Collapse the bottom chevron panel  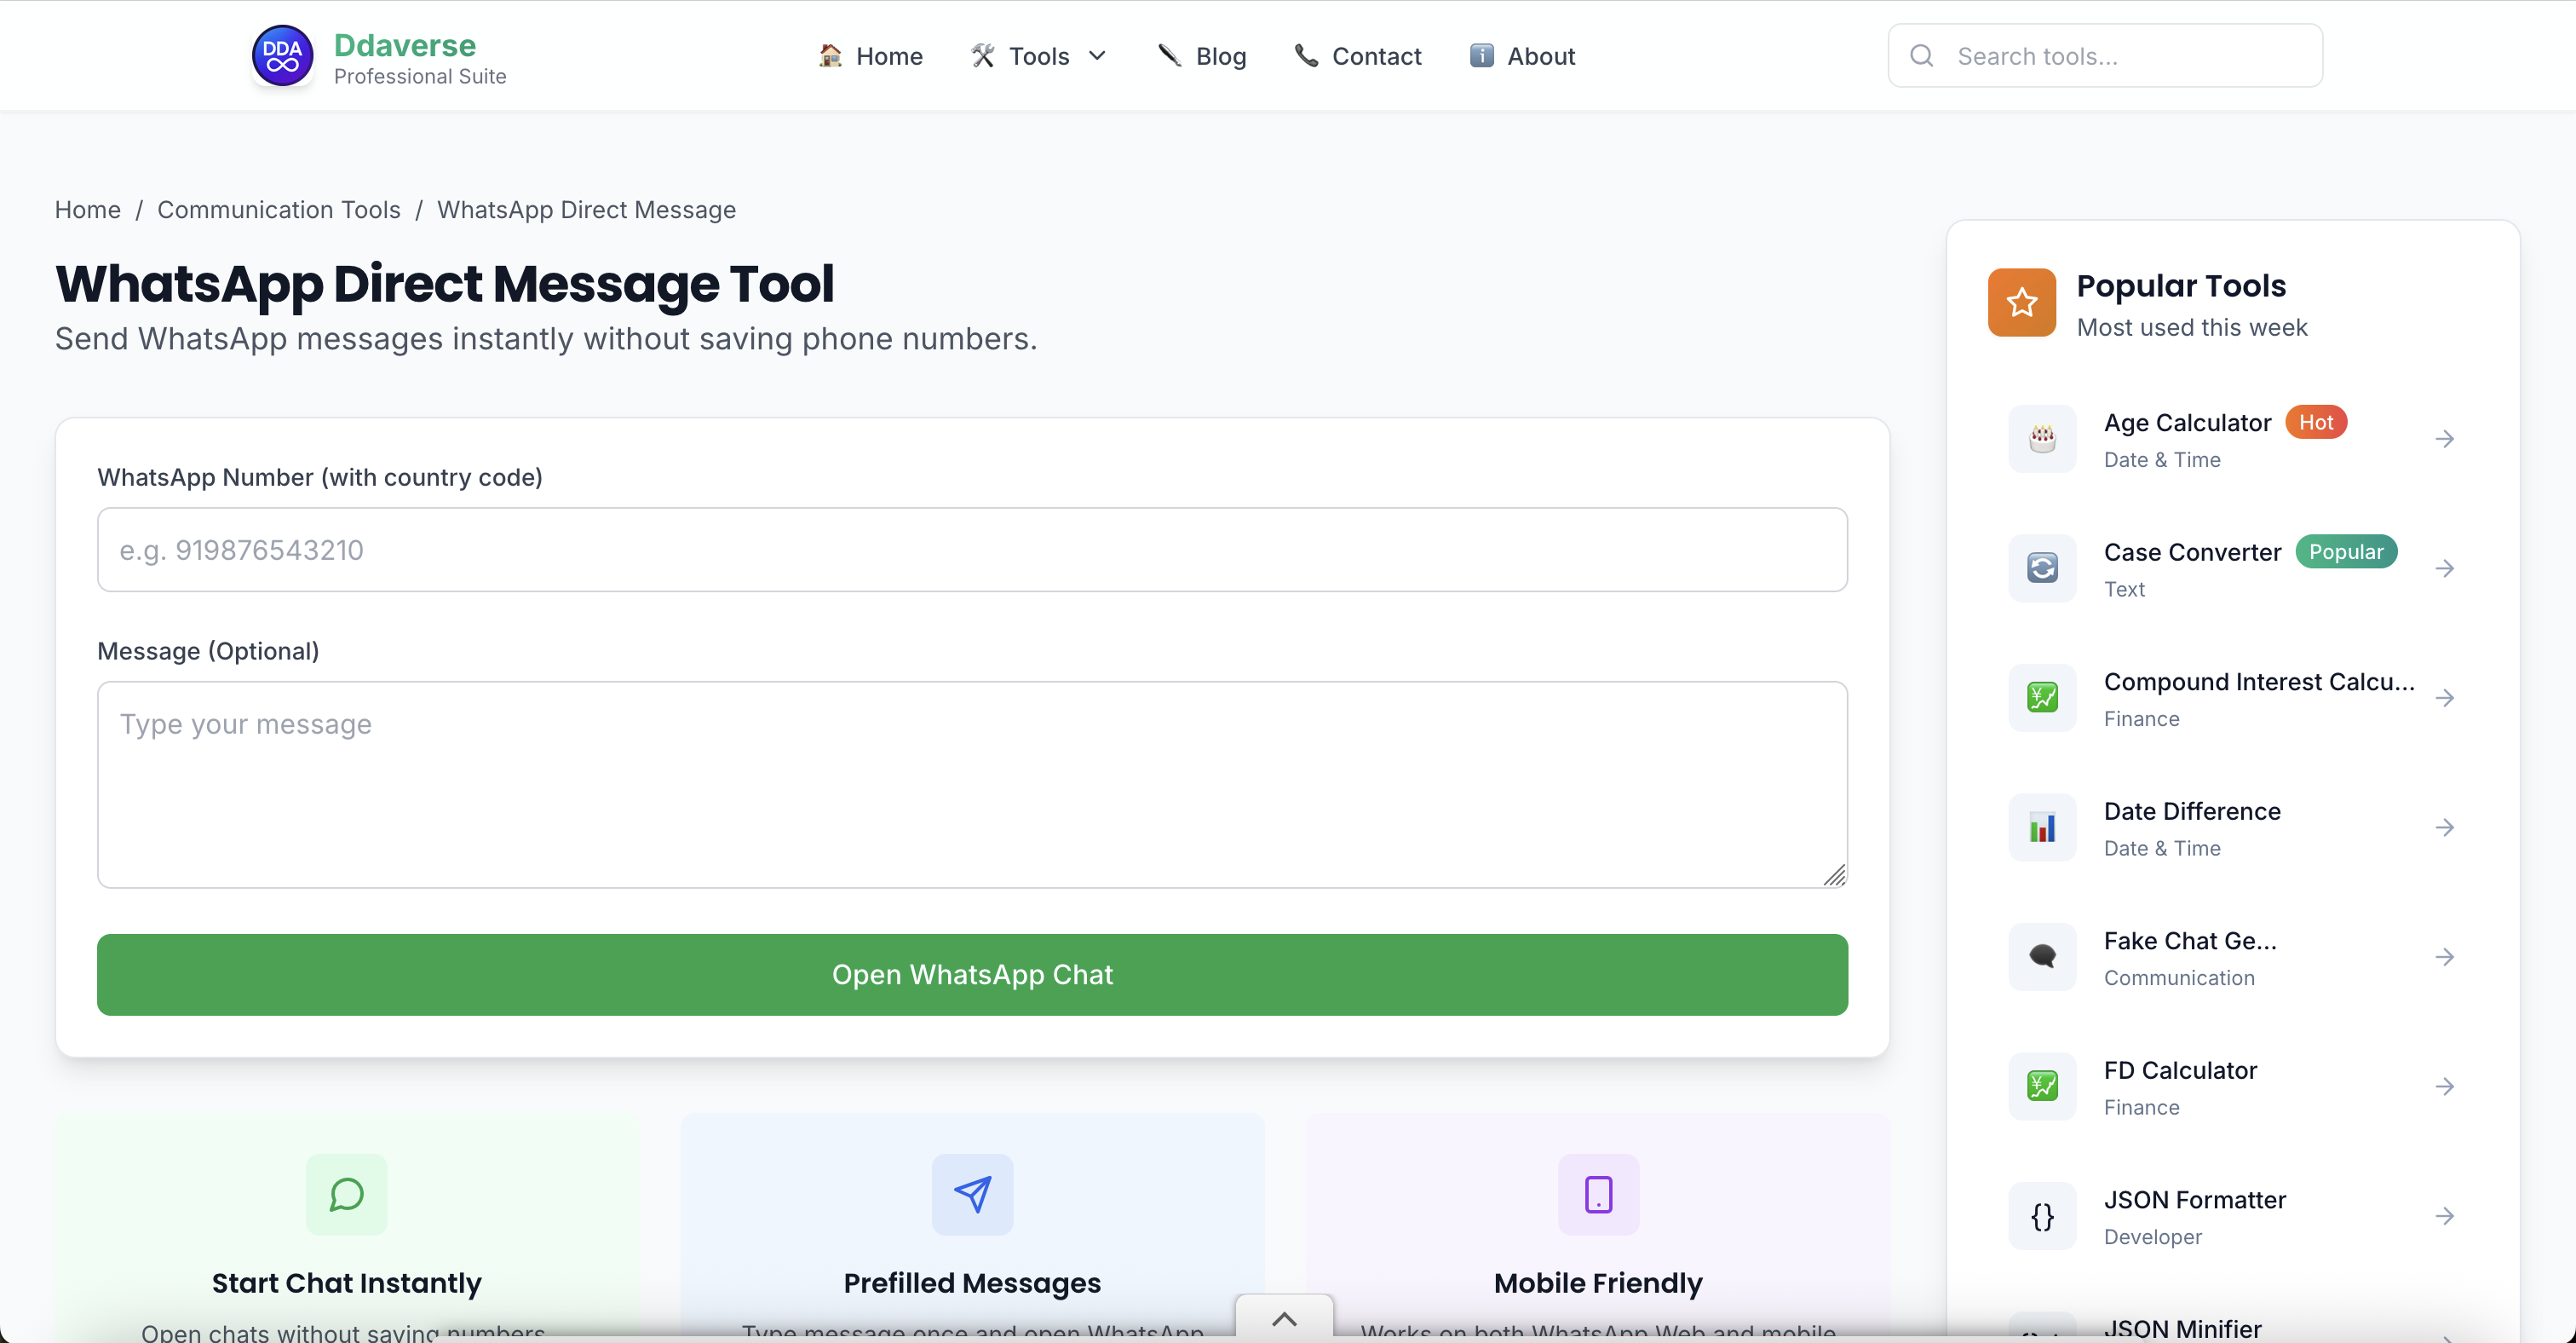click(x=1283, y=1318)
